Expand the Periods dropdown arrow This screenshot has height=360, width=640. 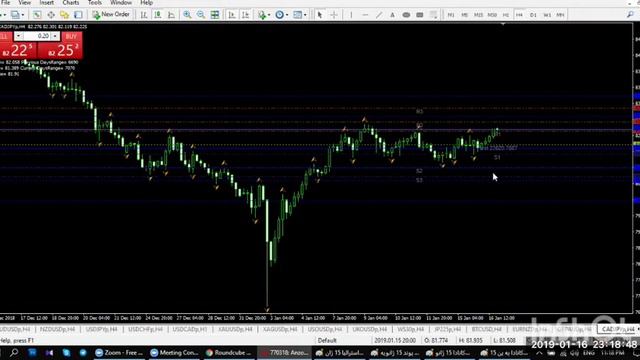(287, 15)
